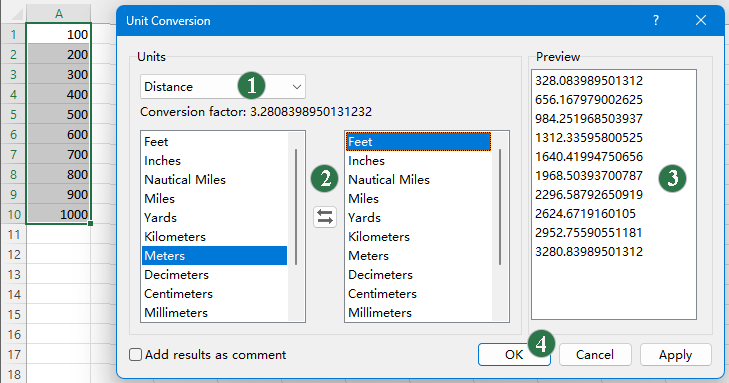The image size is (729, 383).
Task: Select cell A1 containing 100
Action: tap(59, 34)
